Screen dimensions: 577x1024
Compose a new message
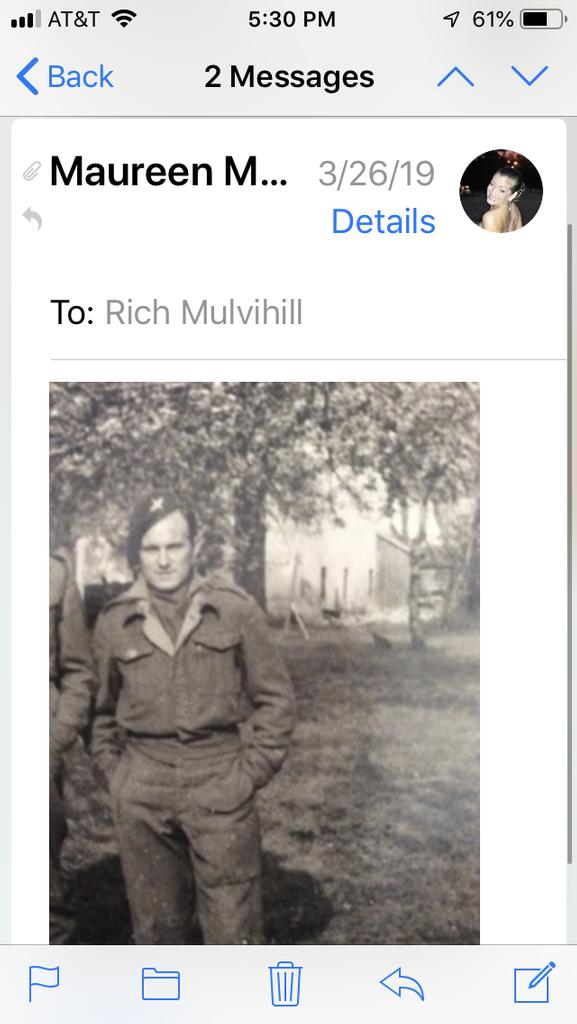pos(535,982)
